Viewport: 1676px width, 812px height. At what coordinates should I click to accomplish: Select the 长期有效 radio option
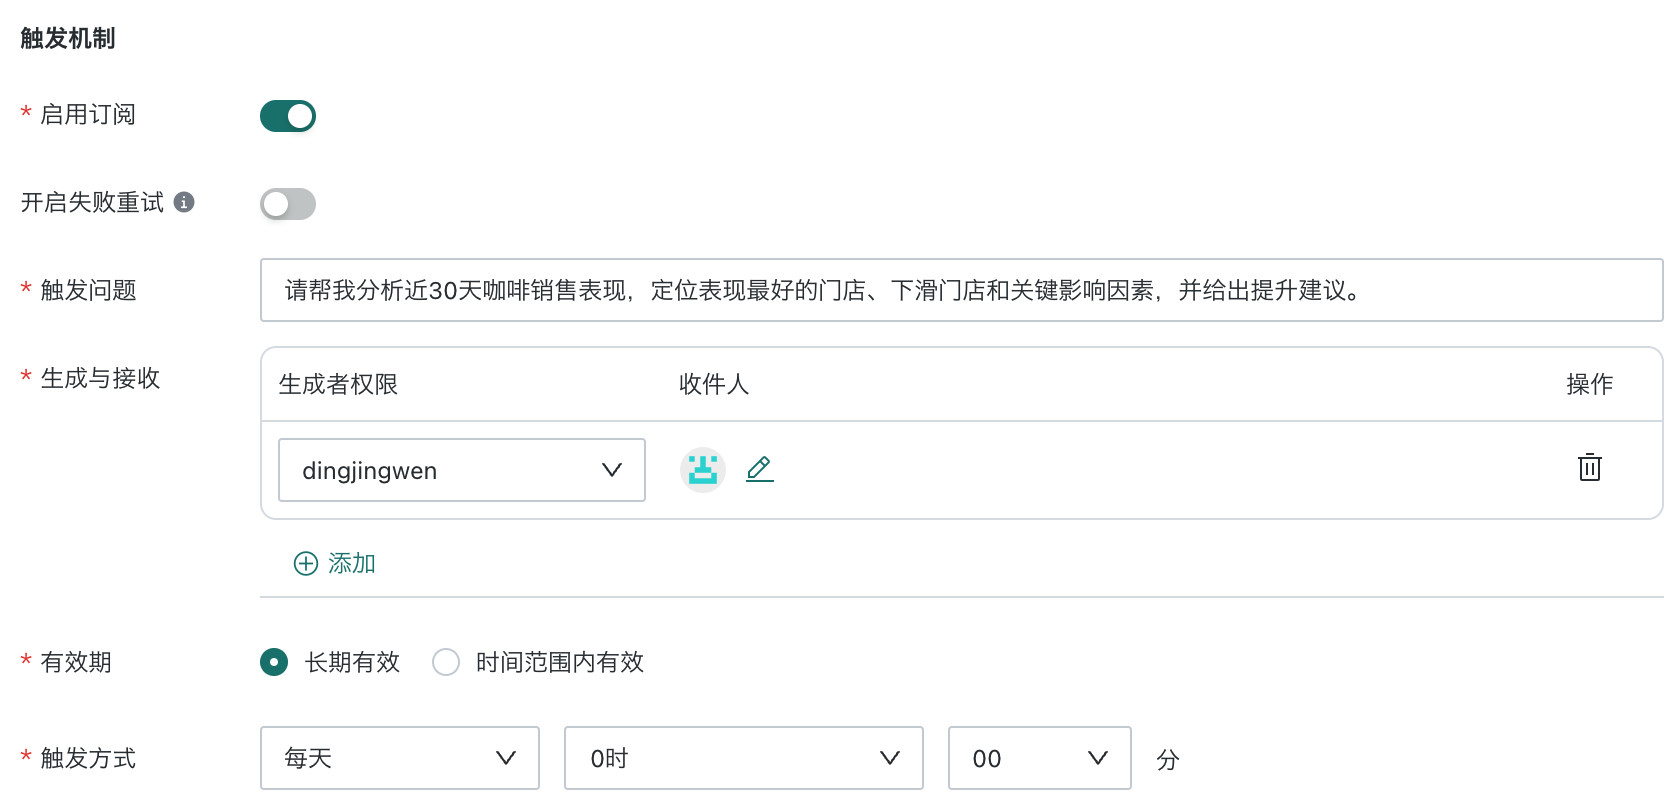pos(274,662)
